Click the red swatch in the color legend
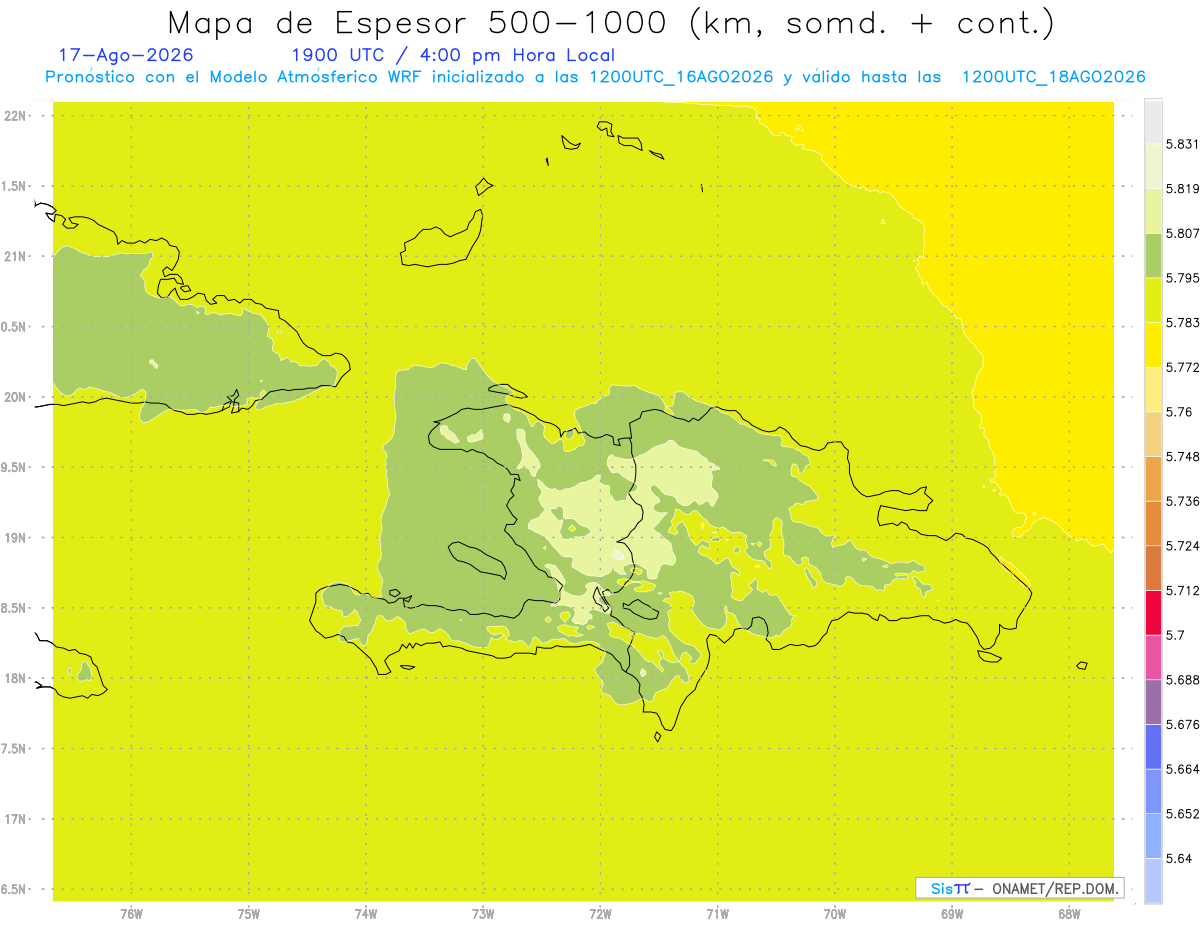Image resolution: width=1200 pixels, height=927 pixels. pos(1153,612)
